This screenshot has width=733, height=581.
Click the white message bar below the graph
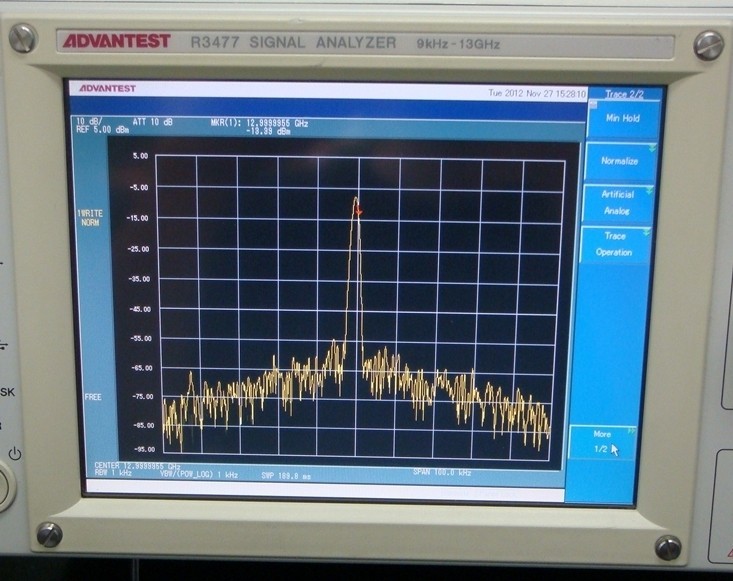325,490
